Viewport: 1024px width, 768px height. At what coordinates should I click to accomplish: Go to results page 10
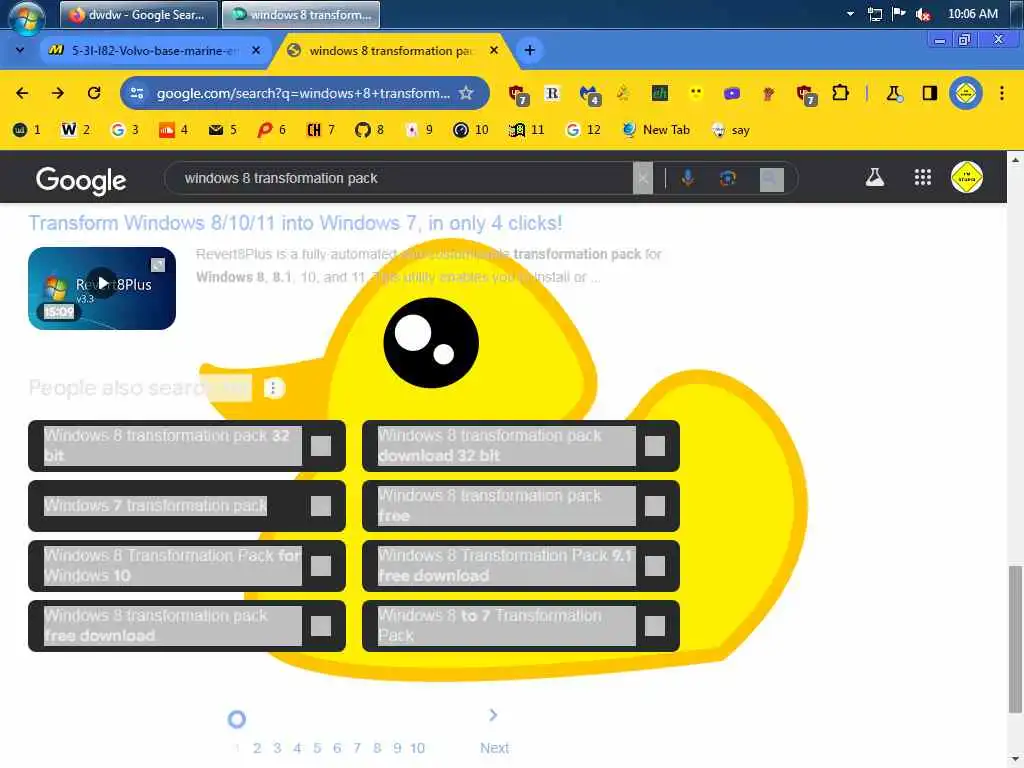(417, 748)
